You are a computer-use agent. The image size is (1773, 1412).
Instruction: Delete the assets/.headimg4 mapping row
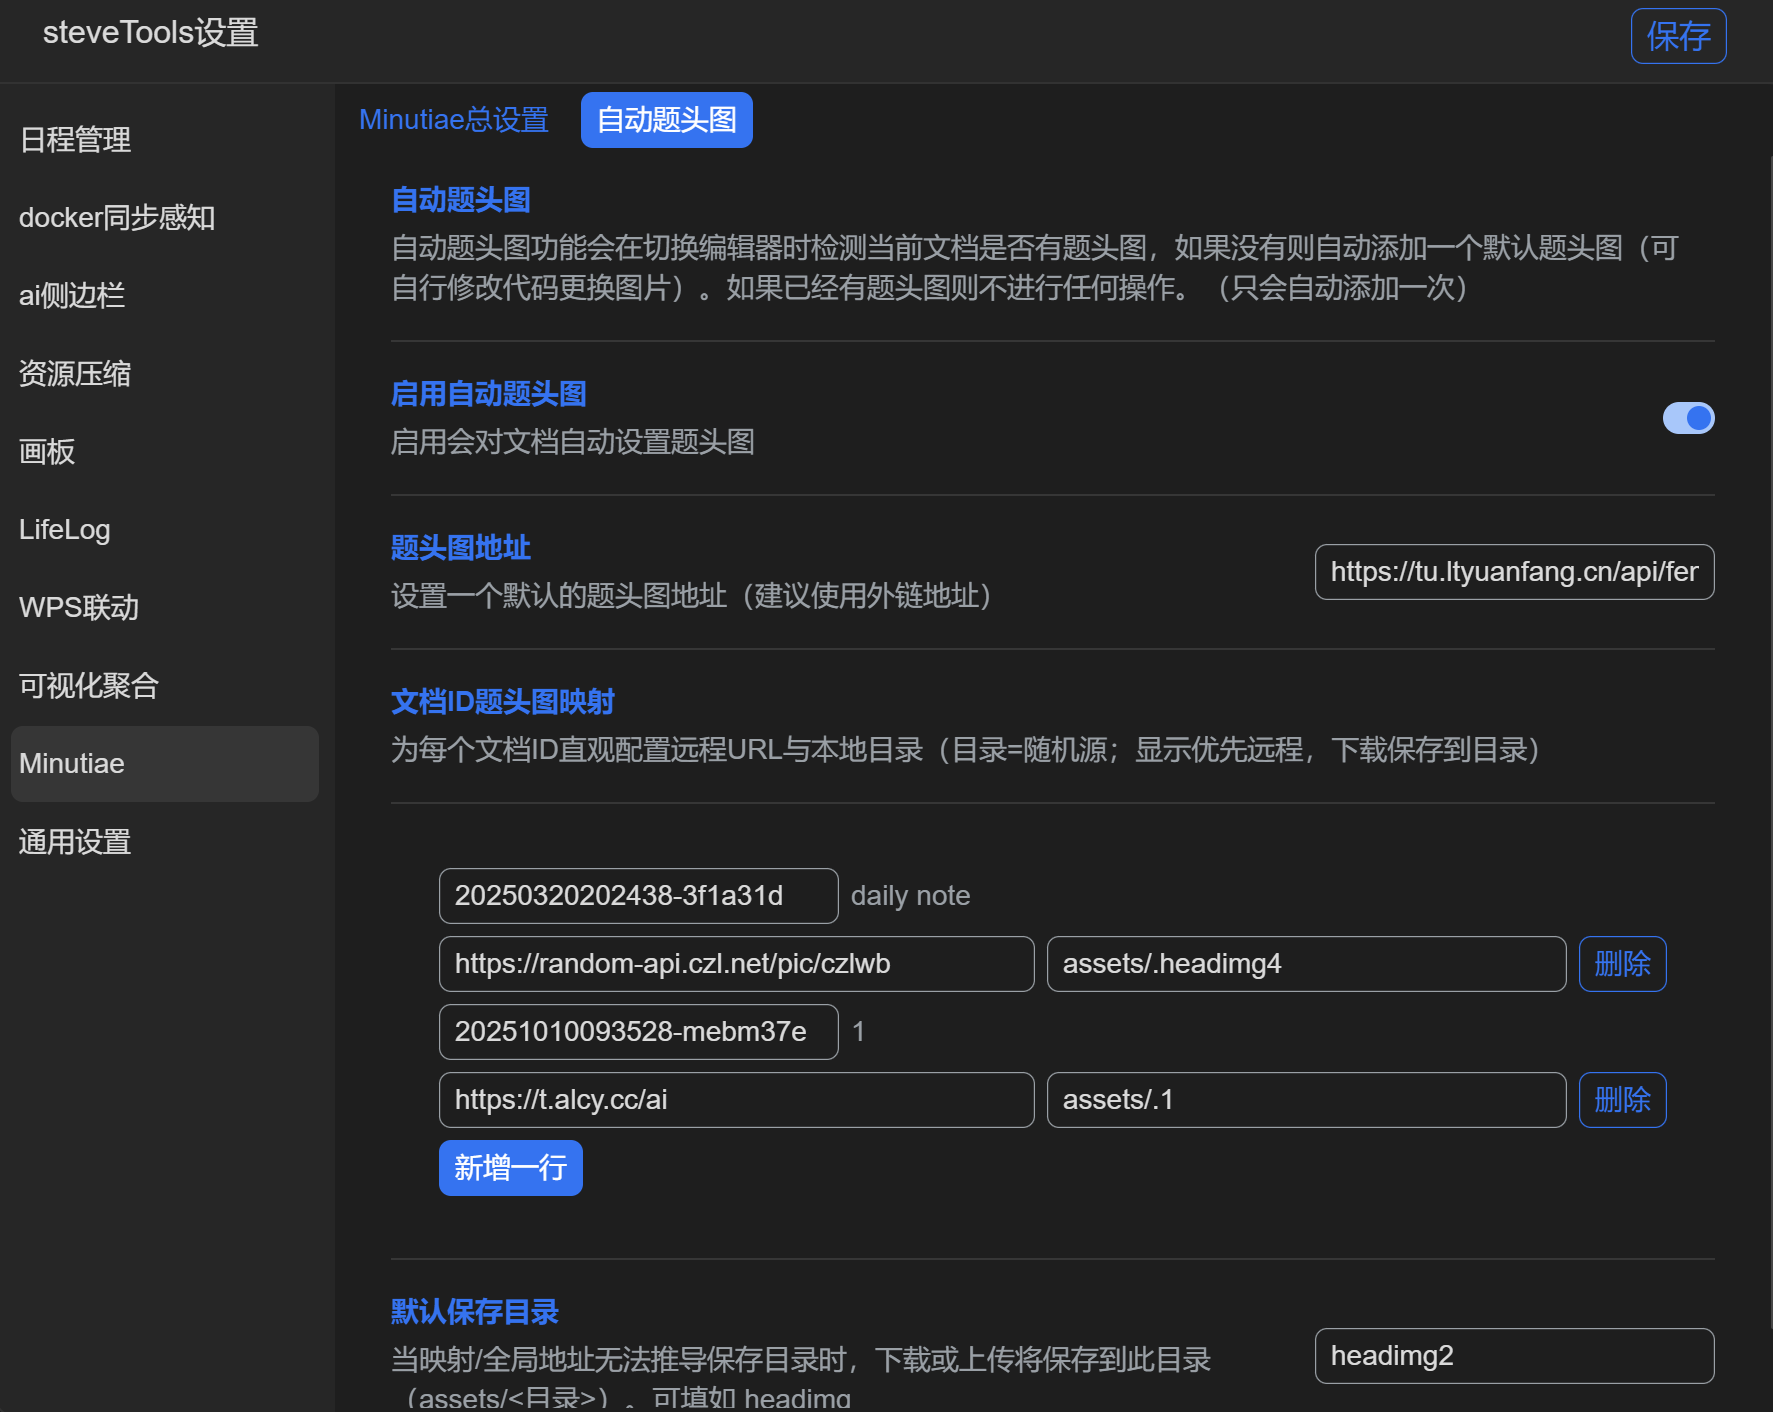click(1621, 964)
